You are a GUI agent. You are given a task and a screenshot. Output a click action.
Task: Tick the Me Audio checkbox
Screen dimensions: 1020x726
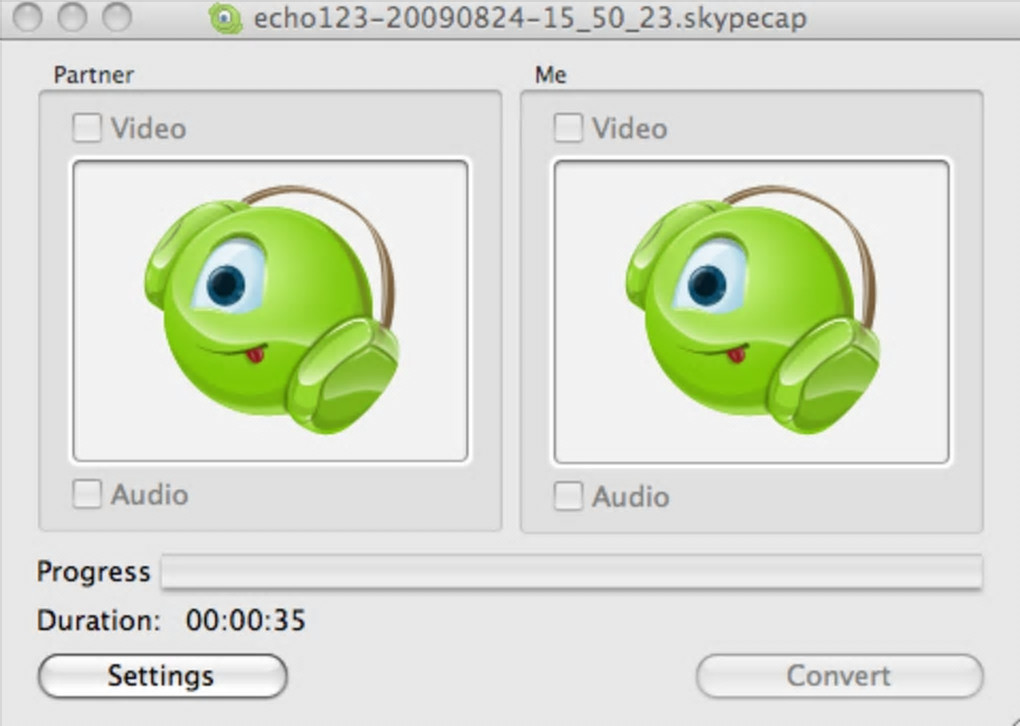click(x=568, y=496)
